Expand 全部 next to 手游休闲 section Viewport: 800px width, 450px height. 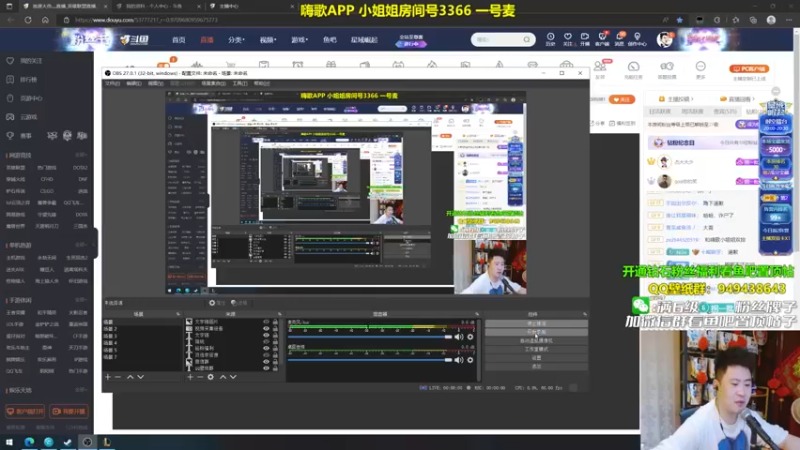(81, 300)
